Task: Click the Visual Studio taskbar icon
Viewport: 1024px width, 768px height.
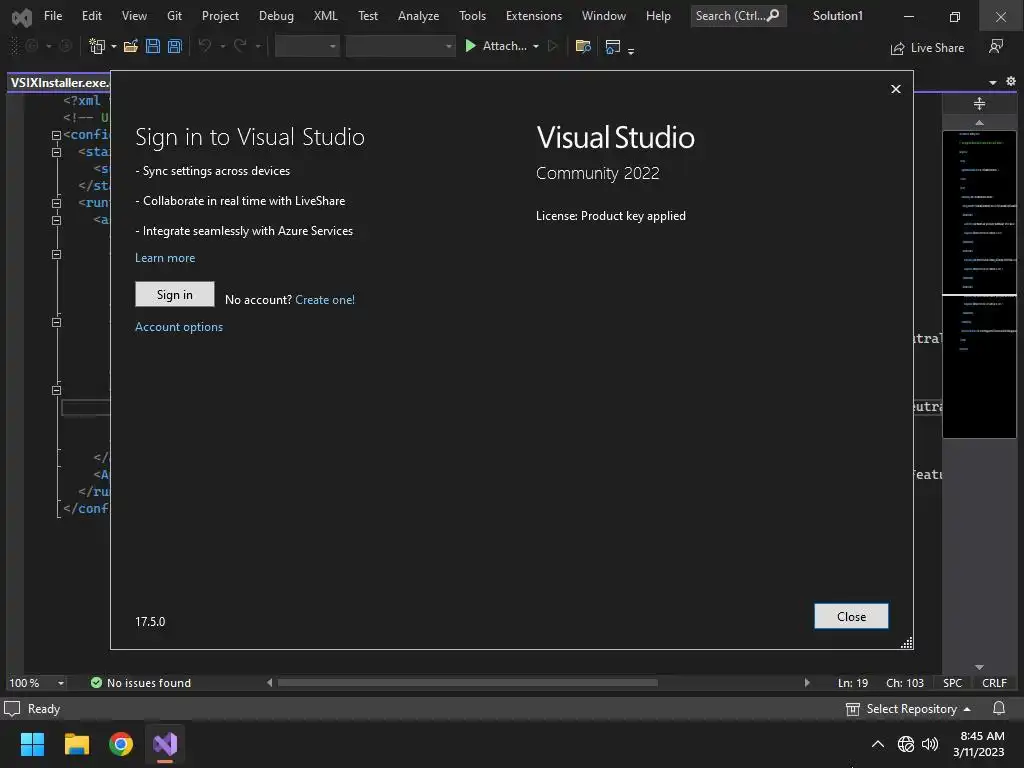Action: 165,744
